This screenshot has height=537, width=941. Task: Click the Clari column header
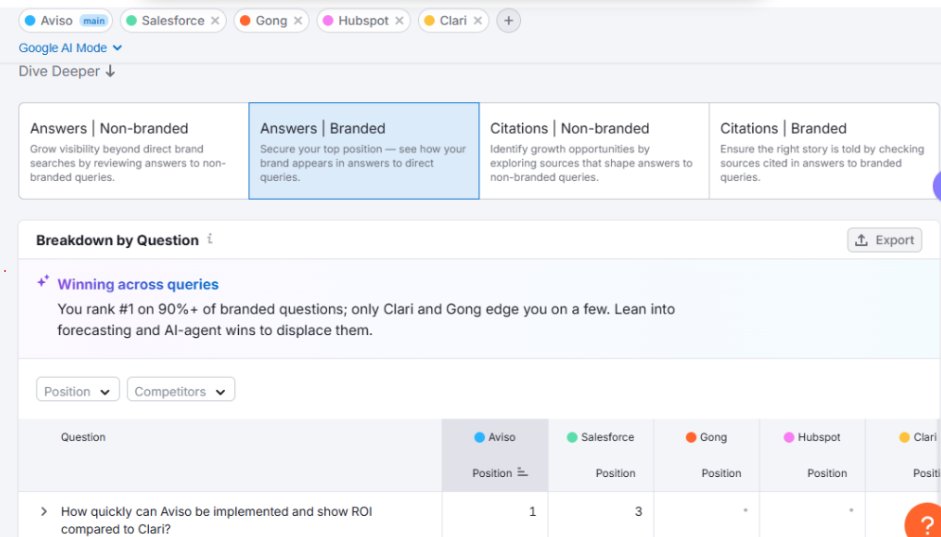918,437
